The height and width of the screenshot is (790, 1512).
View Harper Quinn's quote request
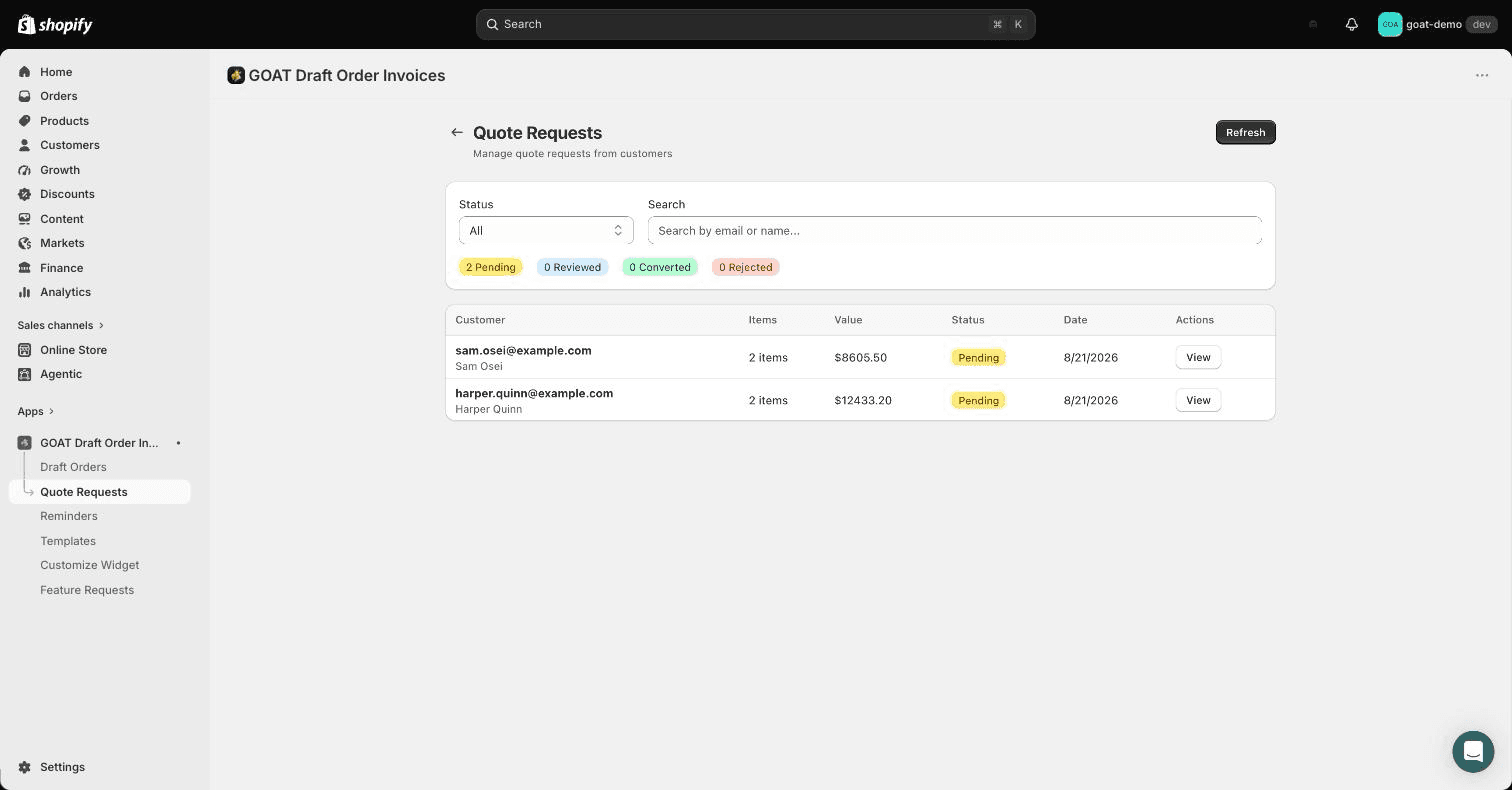click(1198, 400)
